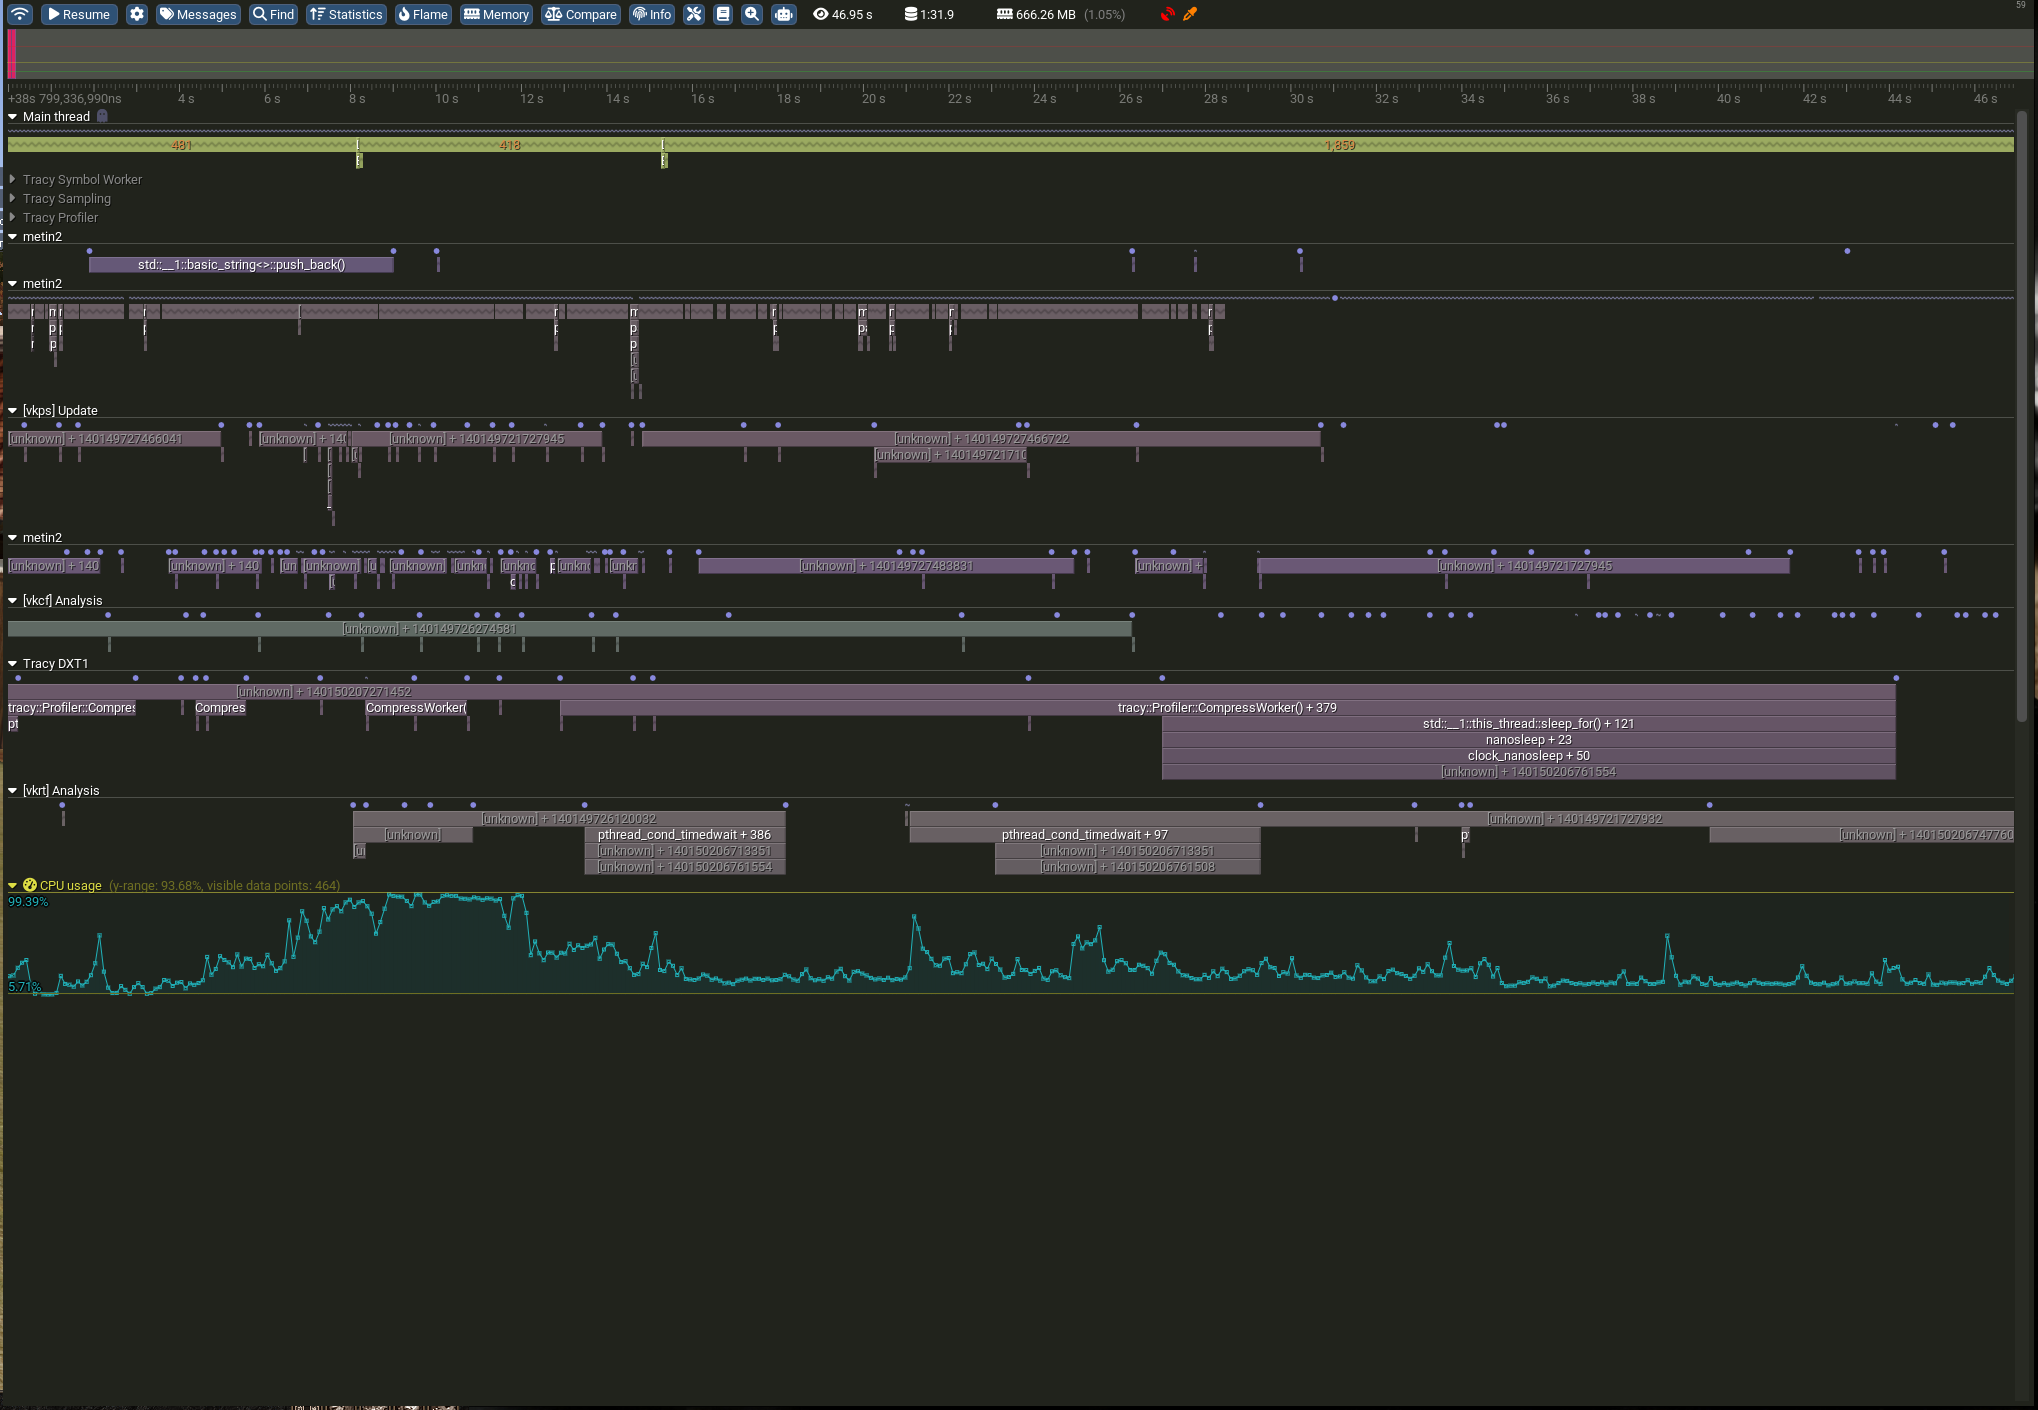This screenshot has width=2038, height=1410.
Task: Select the this_thread::sleep_for() + 121 zone
Action: pyautogui.click(x=1528, y=724)
